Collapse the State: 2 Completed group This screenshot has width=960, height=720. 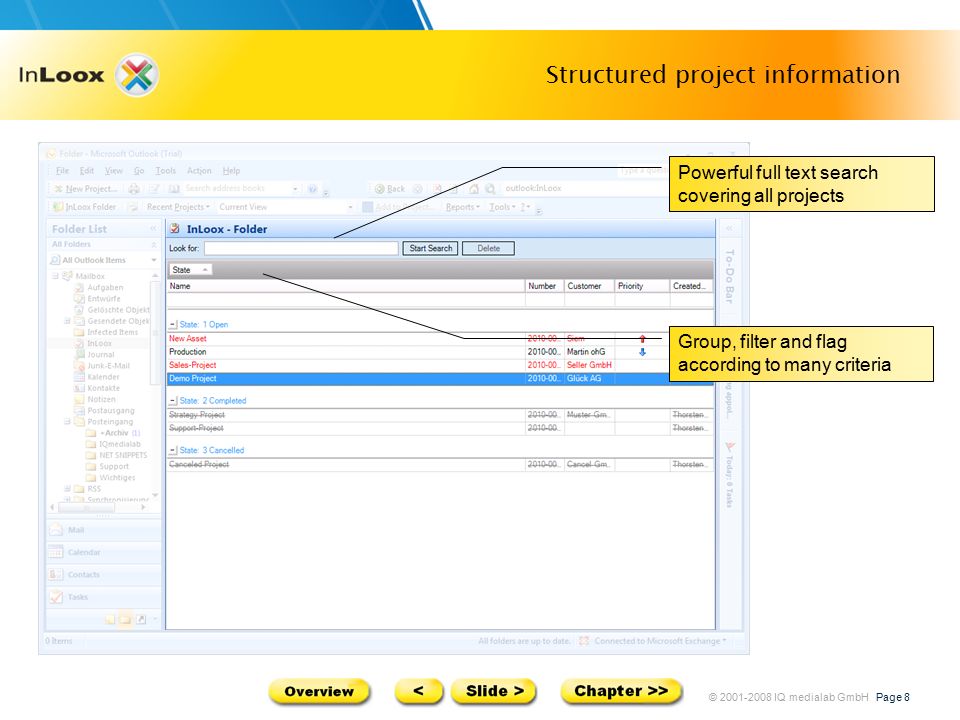click(x=173, y=400)
